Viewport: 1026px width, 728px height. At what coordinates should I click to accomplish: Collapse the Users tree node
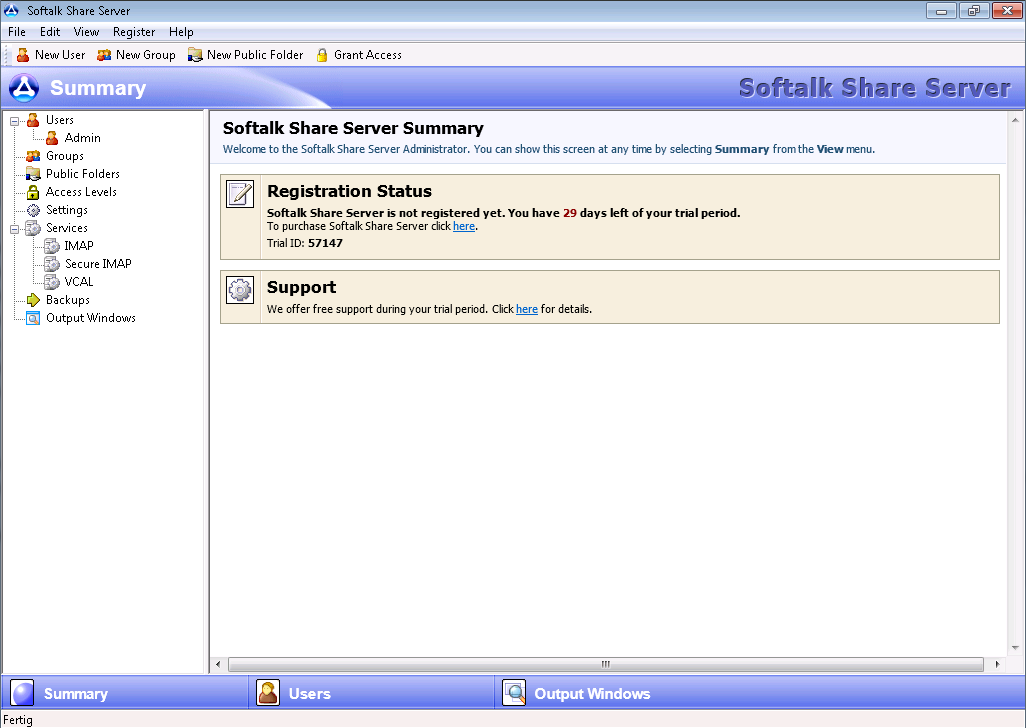pyautogui.click(x=15, y=120)
